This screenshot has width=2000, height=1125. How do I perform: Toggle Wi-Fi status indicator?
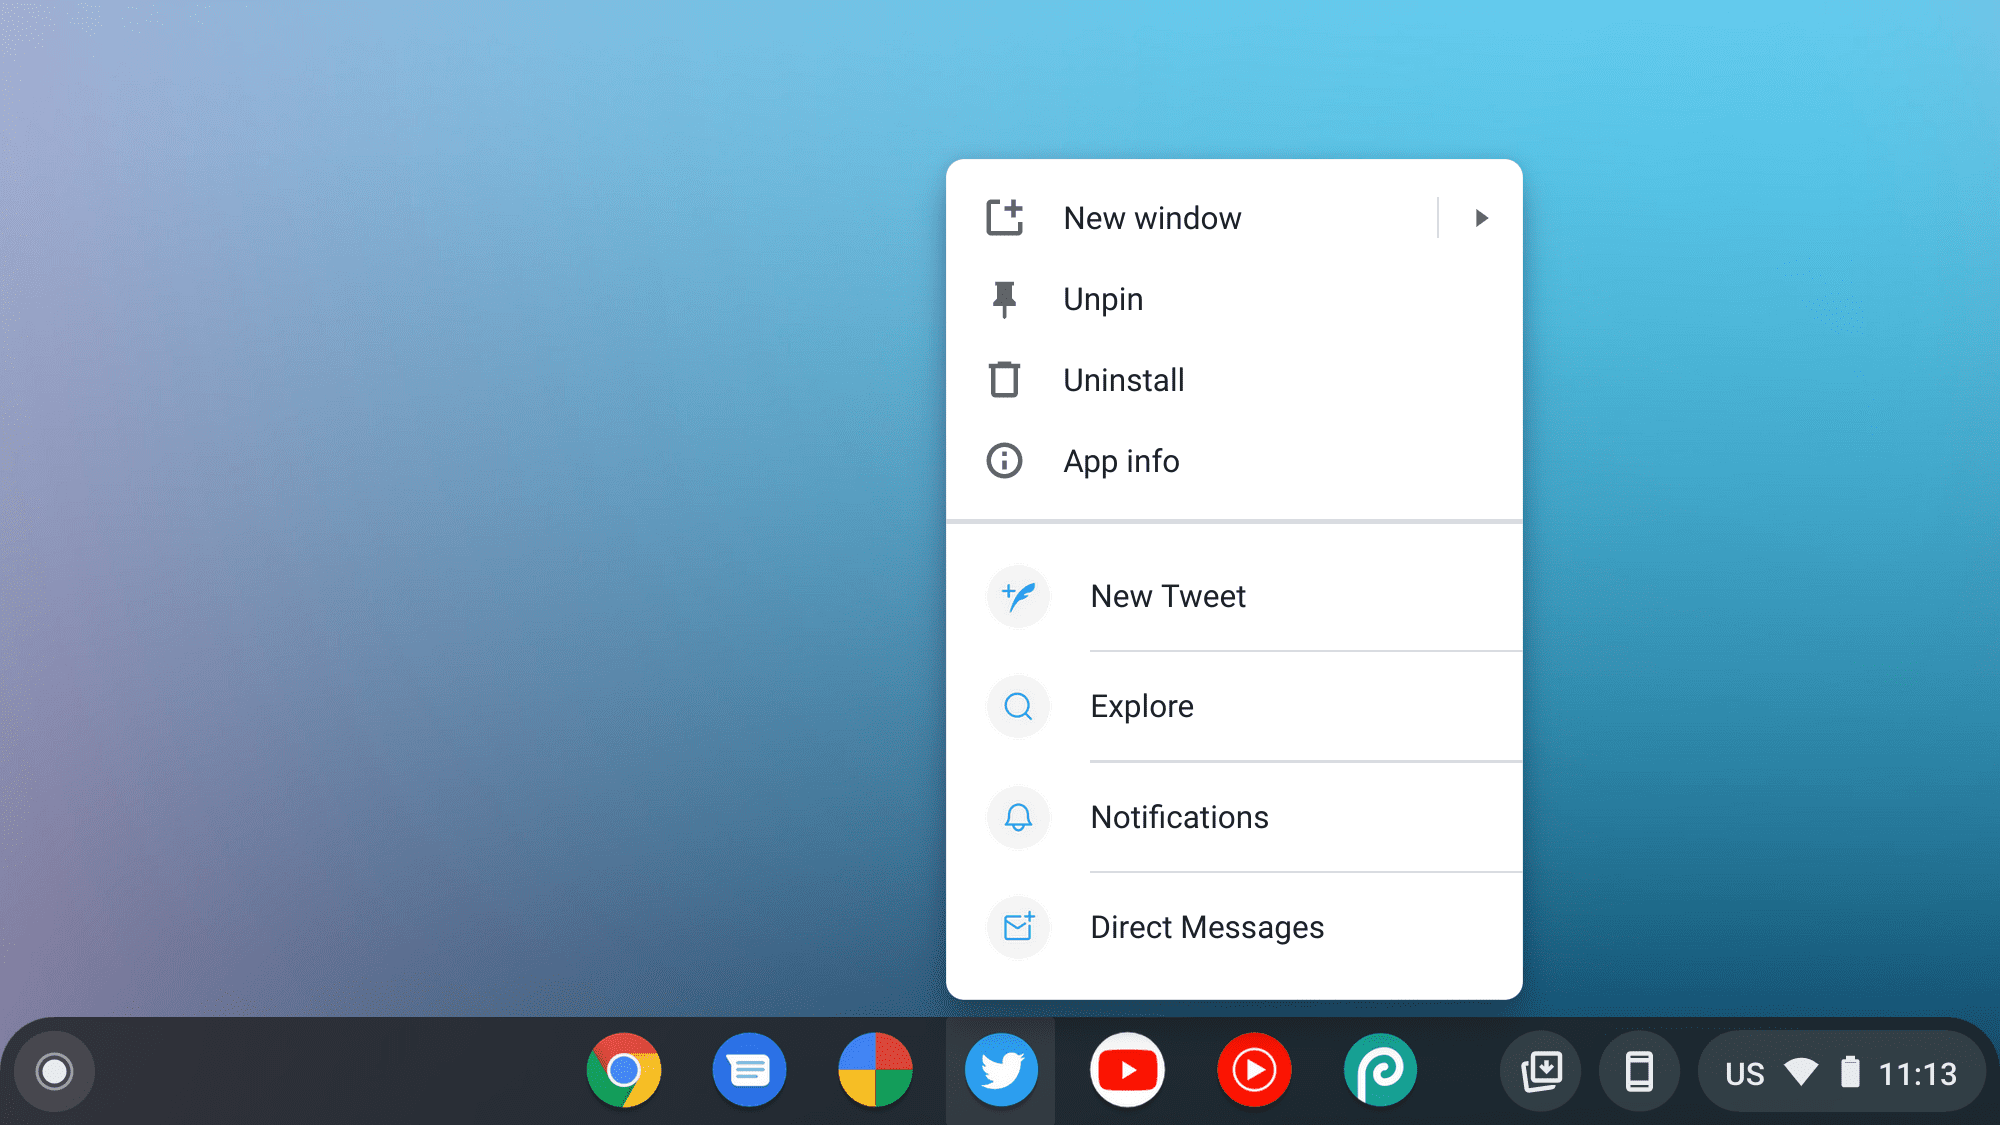pyautogui.click(x=1801, y=1071)
